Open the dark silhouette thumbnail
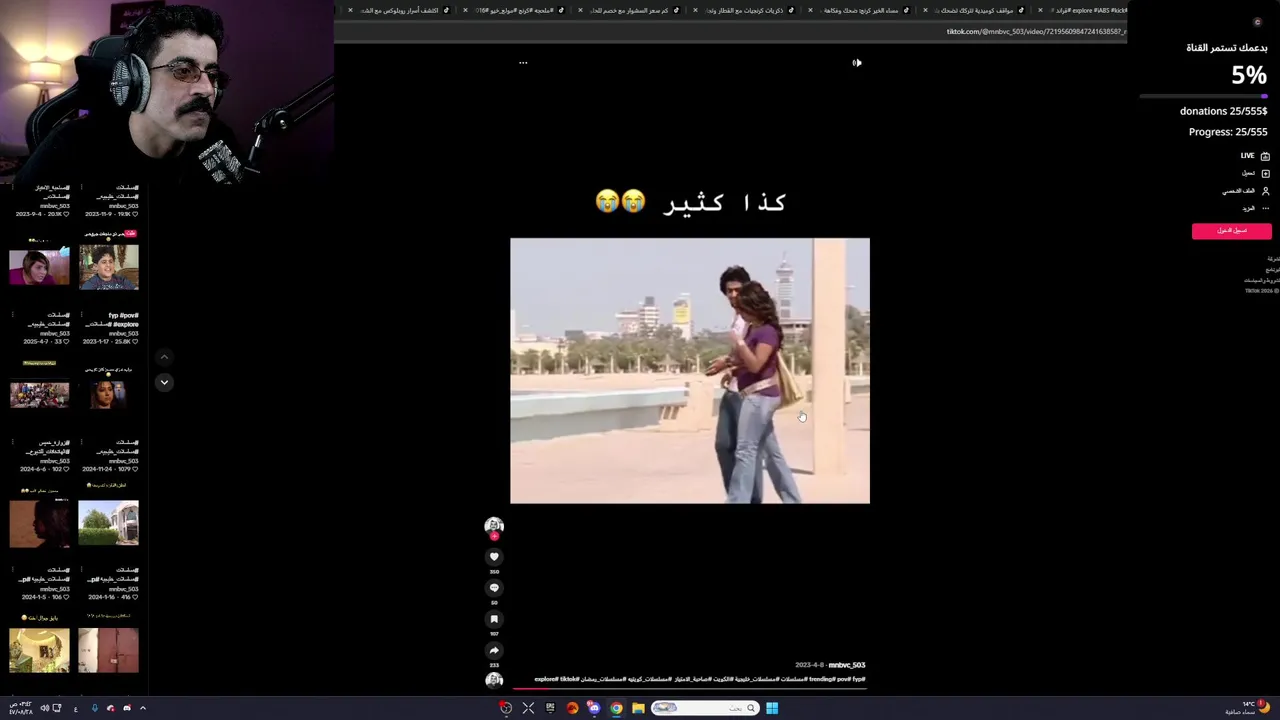1280x720 pixels. point(39,522)
